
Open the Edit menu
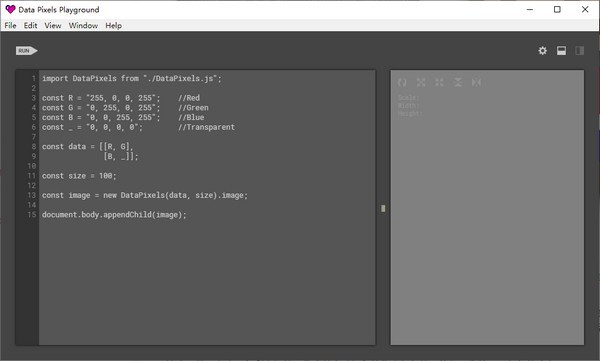point(30,26)
